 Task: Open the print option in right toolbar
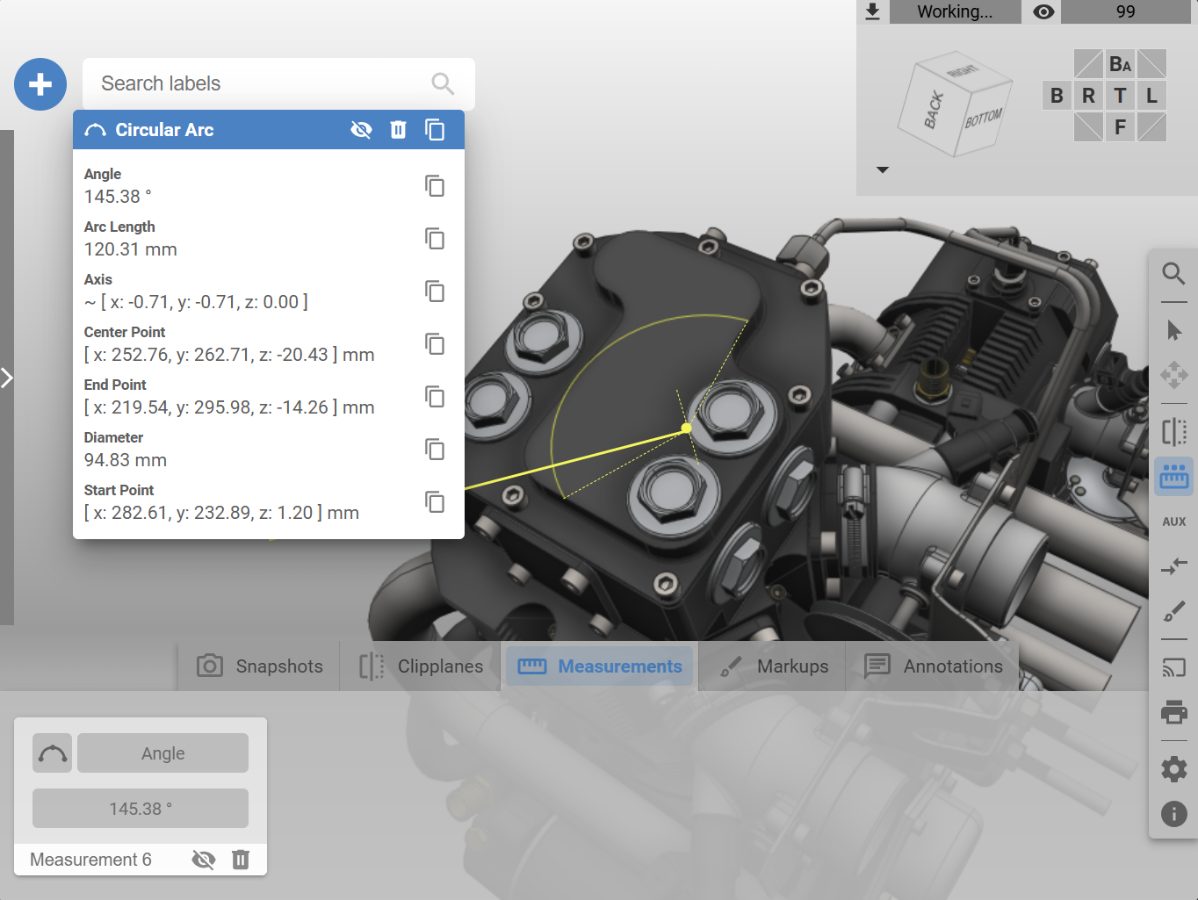pos(1174,713)
